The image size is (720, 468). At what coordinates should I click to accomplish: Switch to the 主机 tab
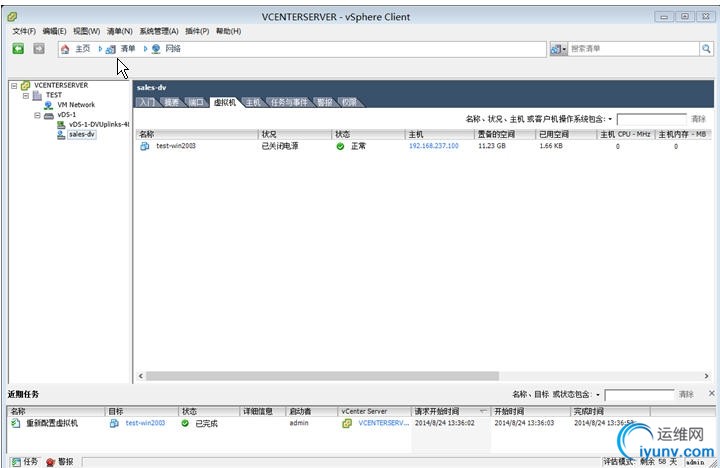click(253, 102)
